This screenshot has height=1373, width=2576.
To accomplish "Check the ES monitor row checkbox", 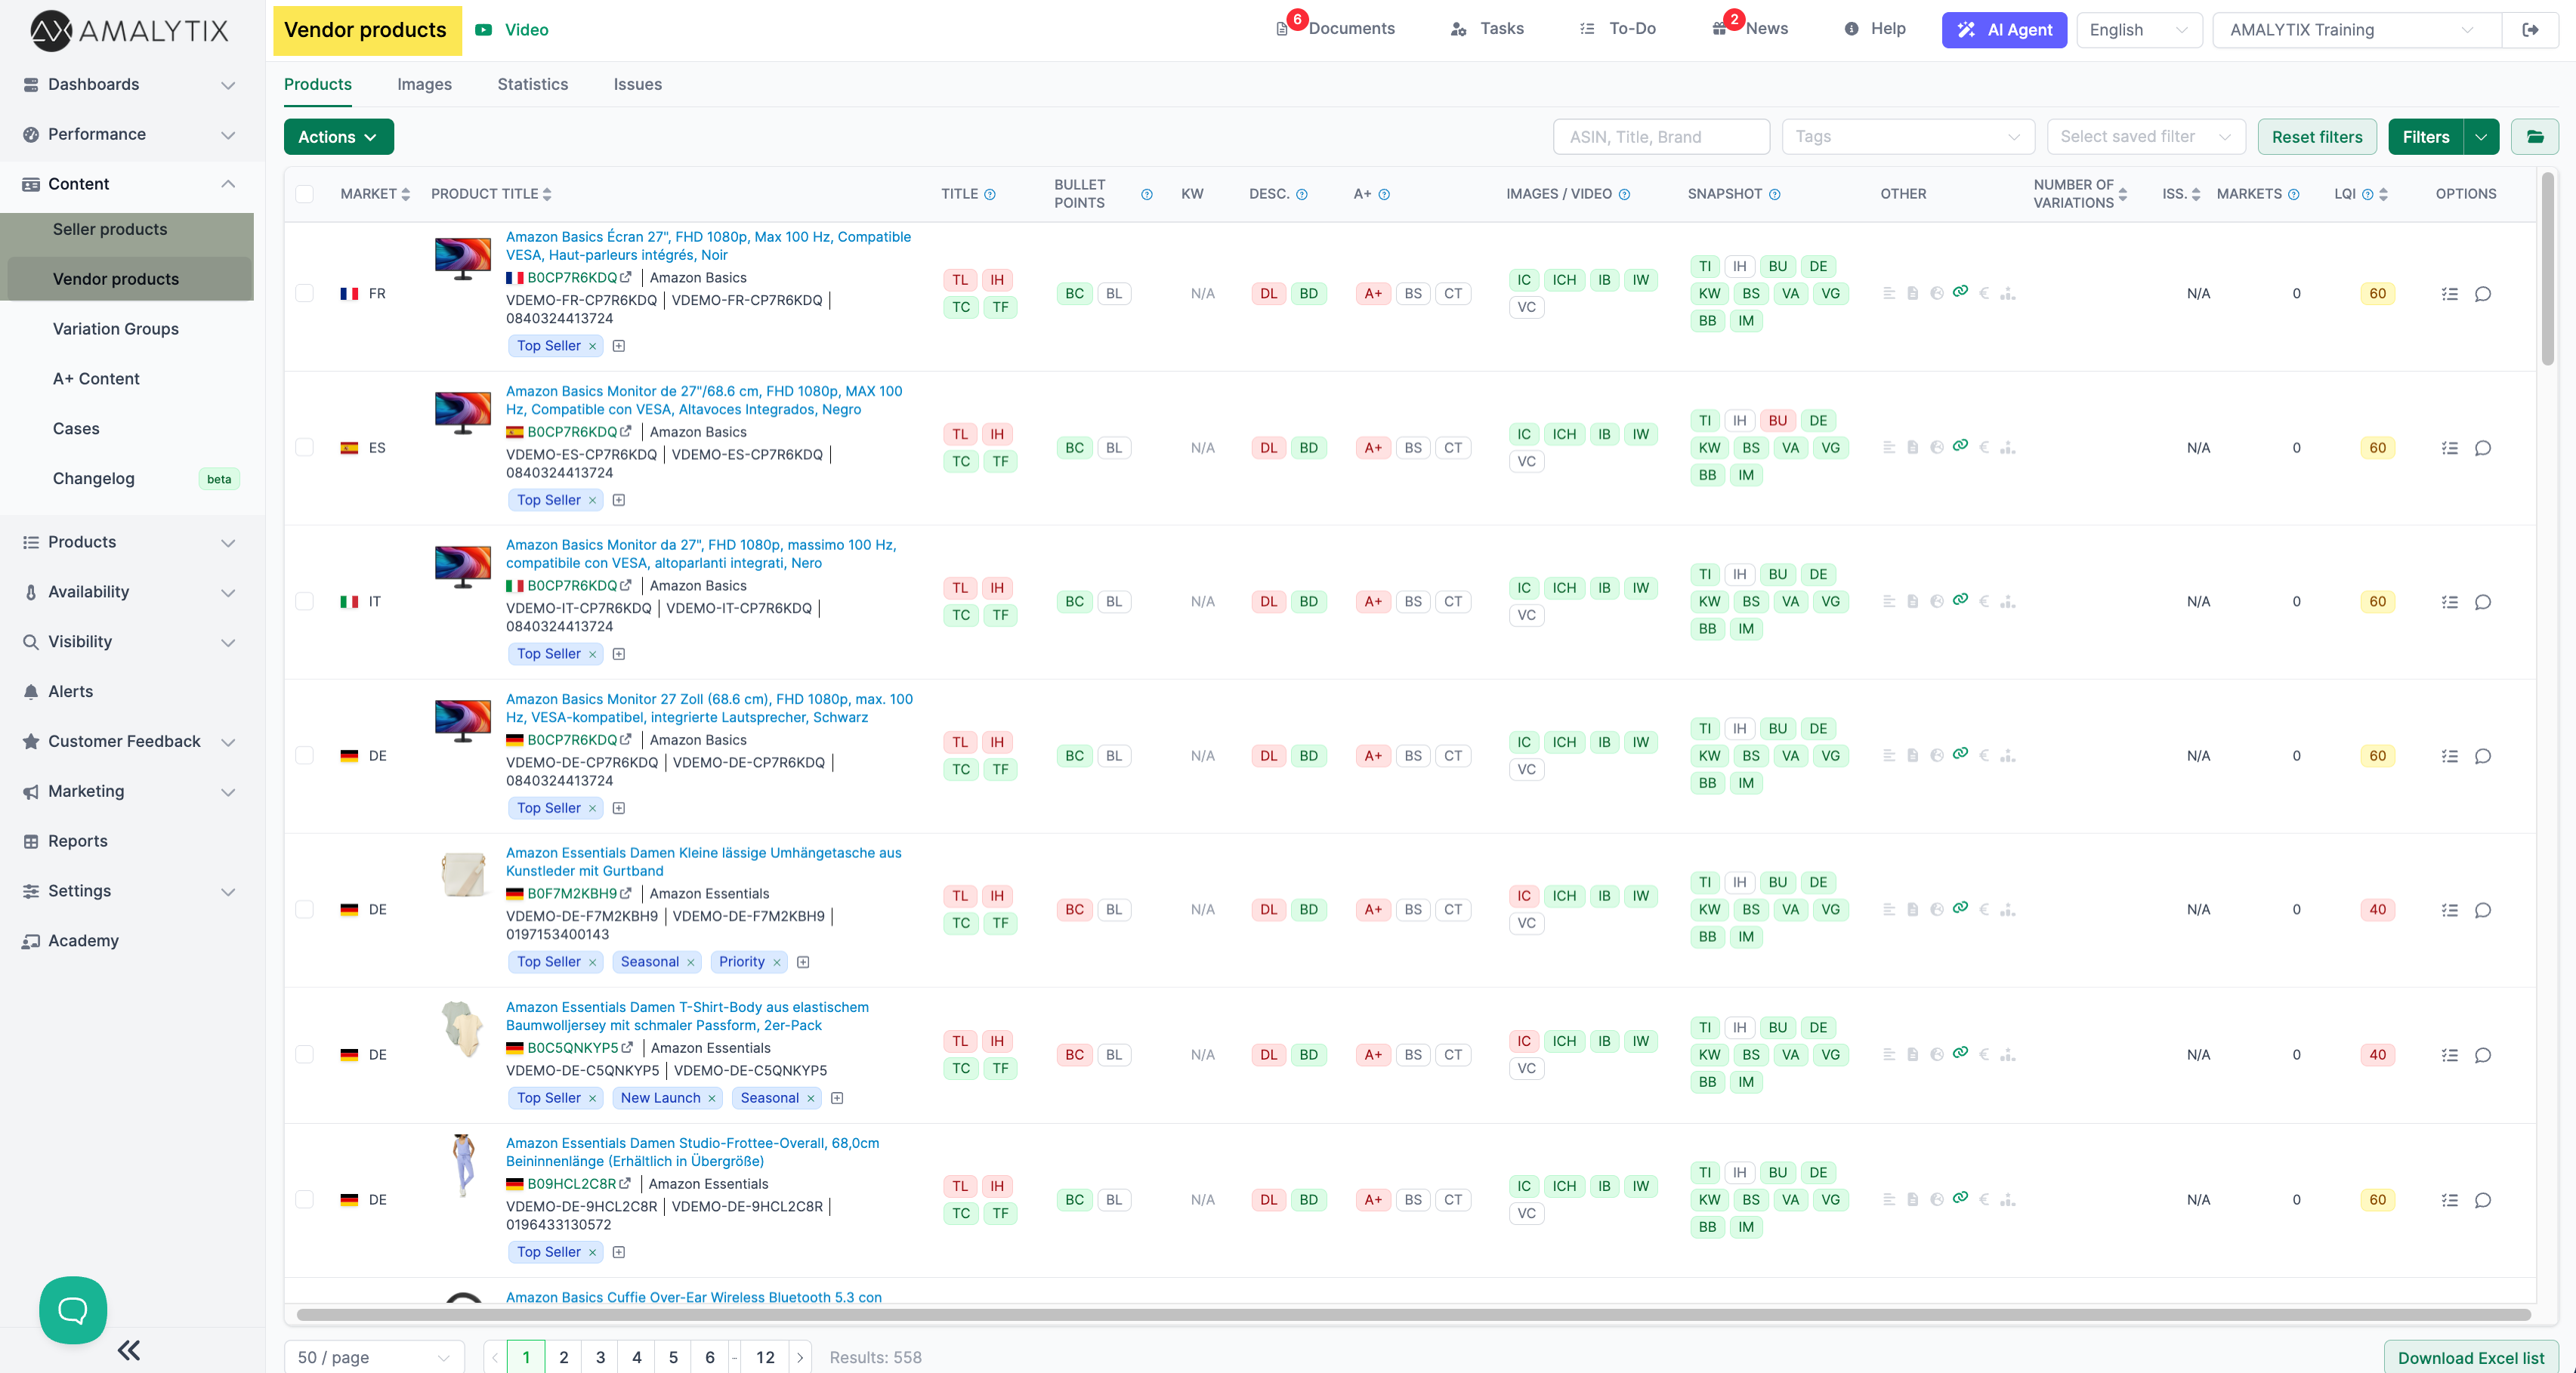I will click(x=305, y=447).
